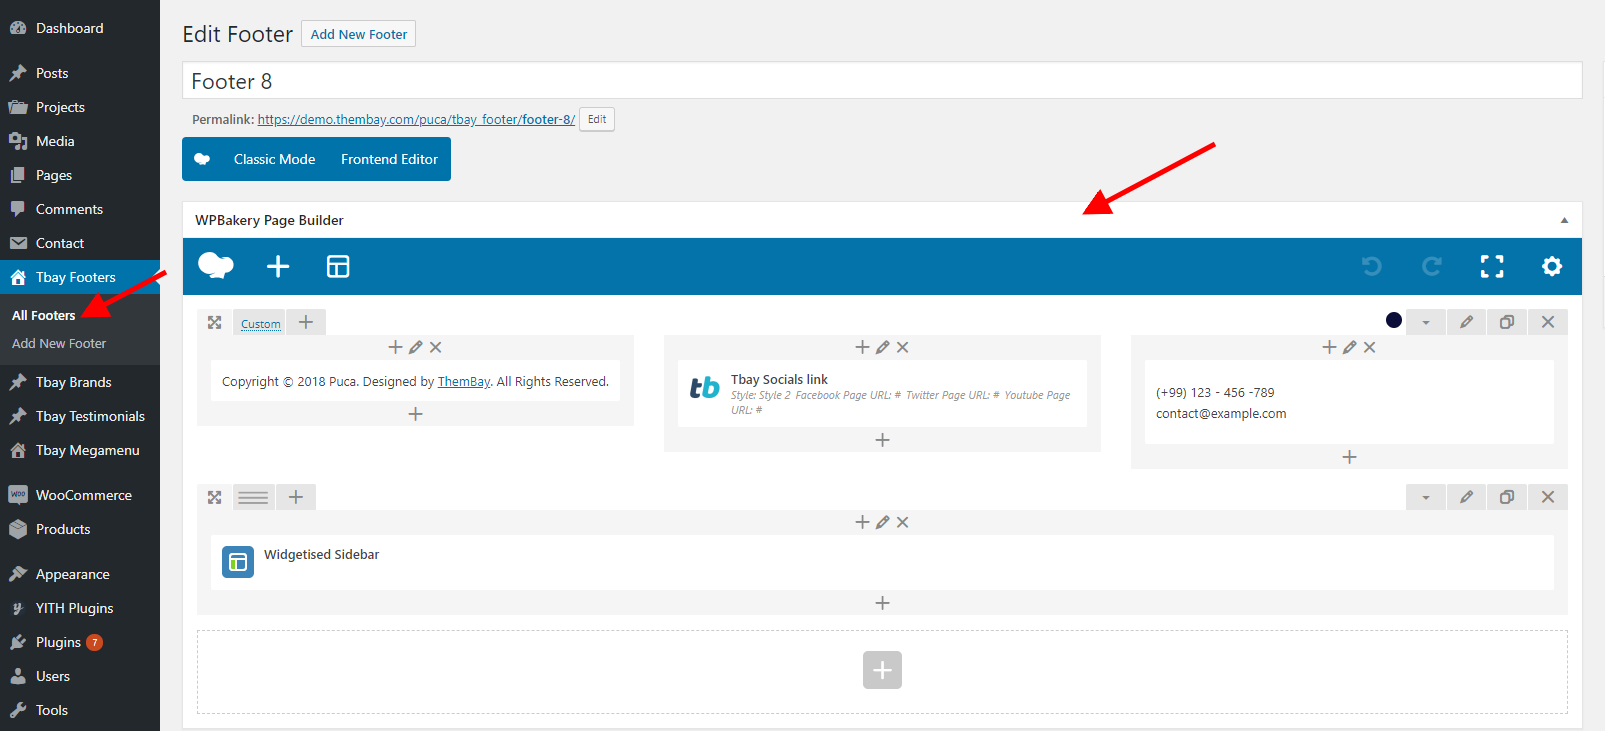
Task: Switch to Classic Mode
Action: (274, 159)
